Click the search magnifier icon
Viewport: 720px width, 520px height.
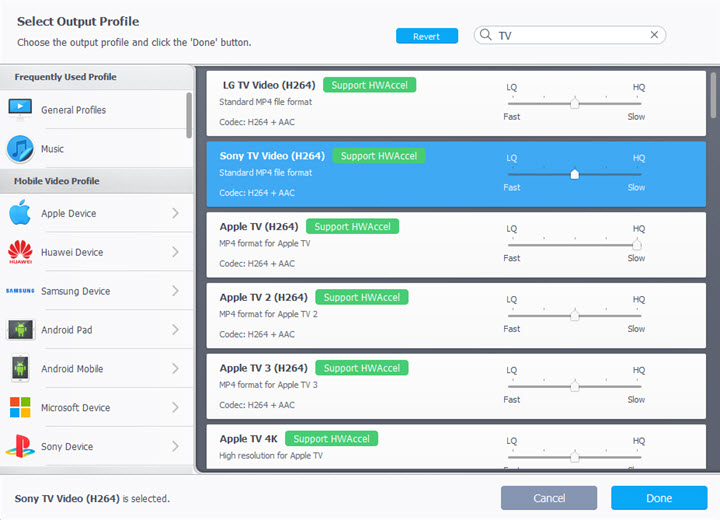(x=486, y=35)
